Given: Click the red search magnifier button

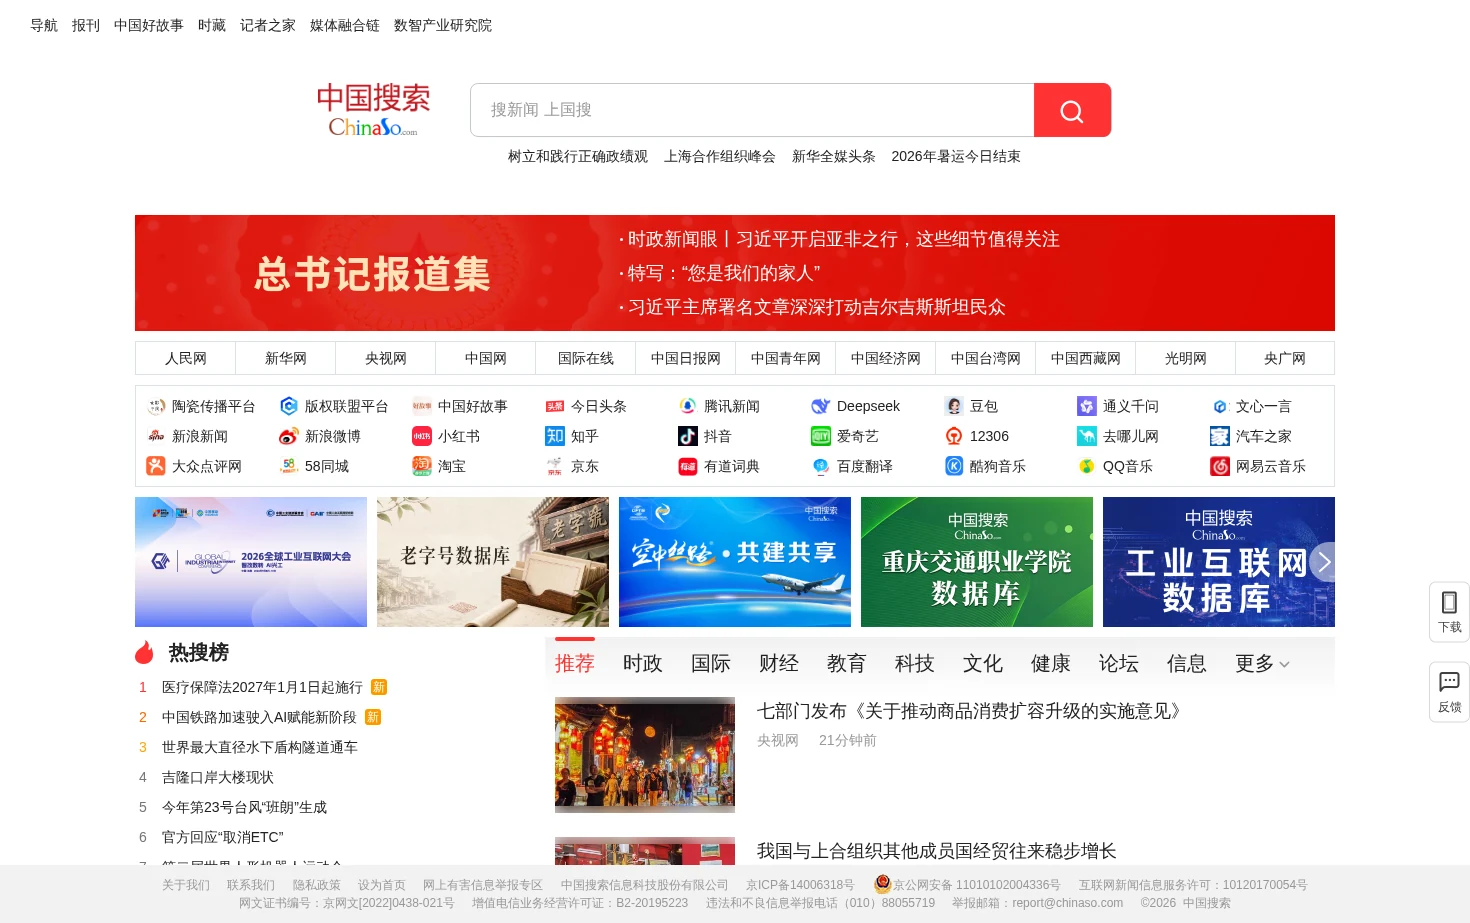Looking at the screenshot, I should pos(1072,110).
